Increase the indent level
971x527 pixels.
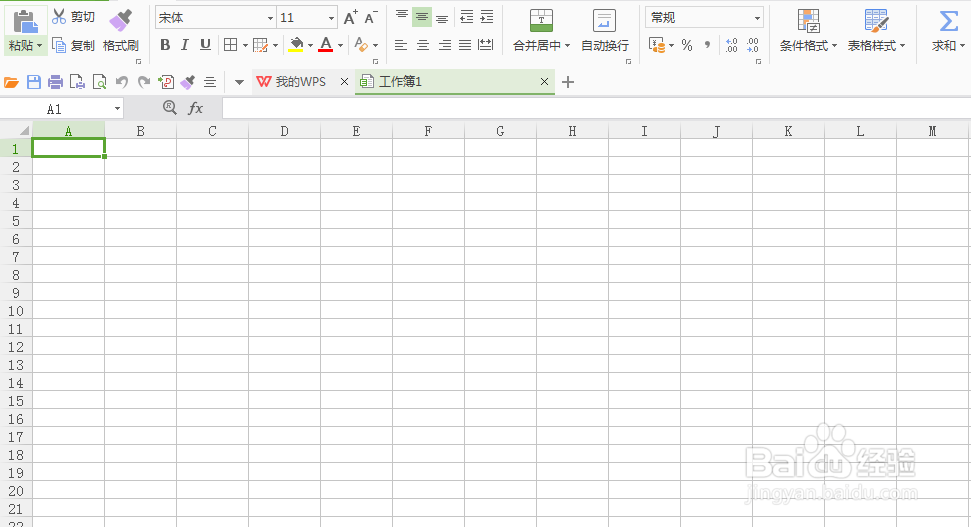(487, 17)
